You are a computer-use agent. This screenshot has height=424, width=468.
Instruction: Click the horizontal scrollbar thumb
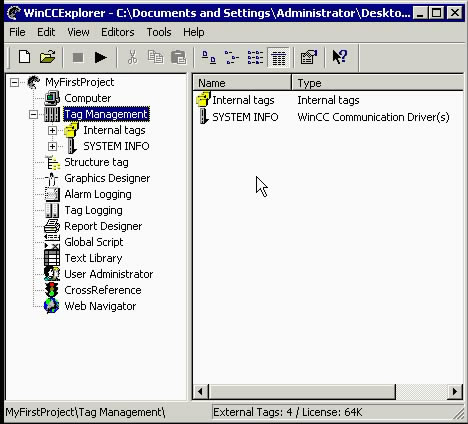(302, 391)
